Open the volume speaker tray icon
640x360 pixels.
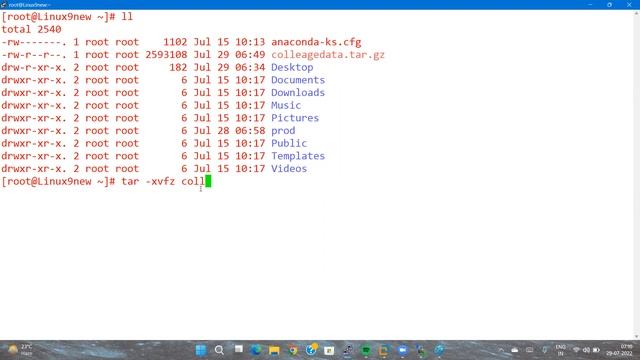(x=586, y=350)
